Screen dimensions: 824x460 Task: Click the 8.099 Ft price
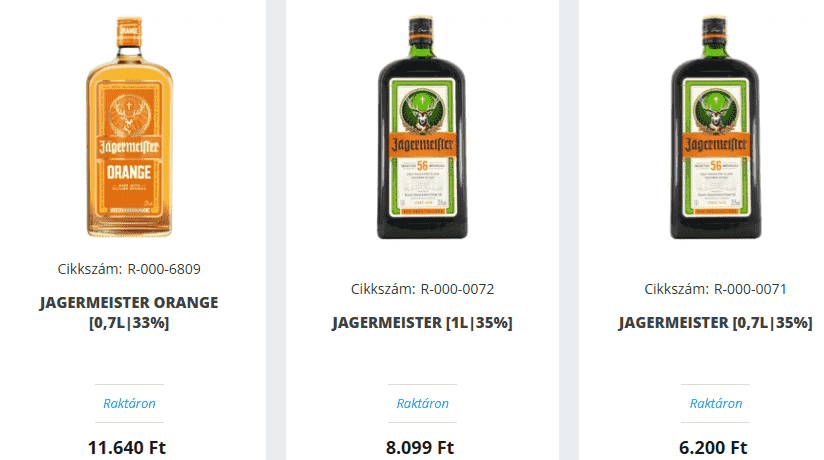(420, 447)
